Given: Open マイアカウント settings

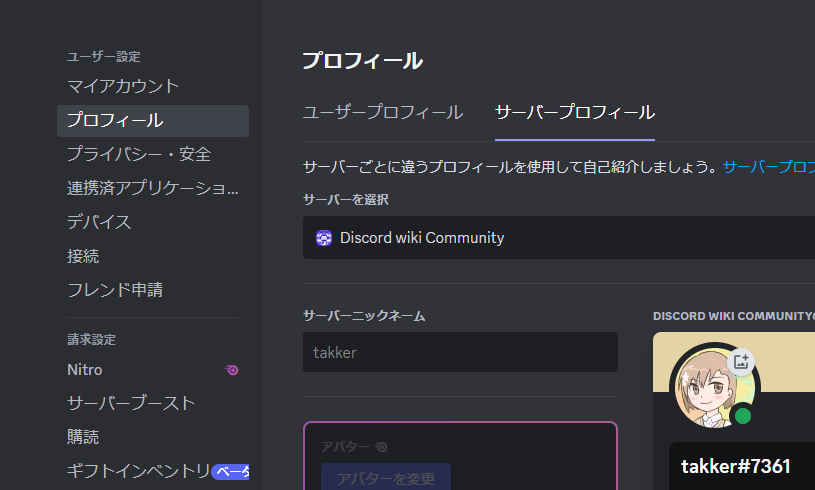Looking at the screenshot, I should point(123,86).
